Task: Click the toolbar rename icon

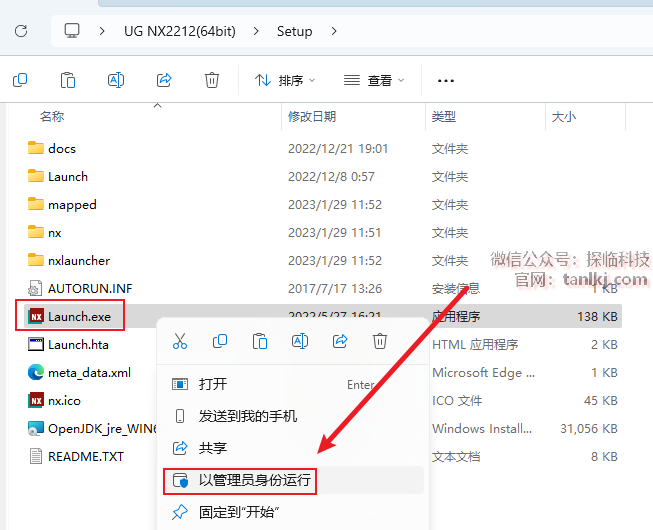Action: pyautogui.click(x=116, y=80)
